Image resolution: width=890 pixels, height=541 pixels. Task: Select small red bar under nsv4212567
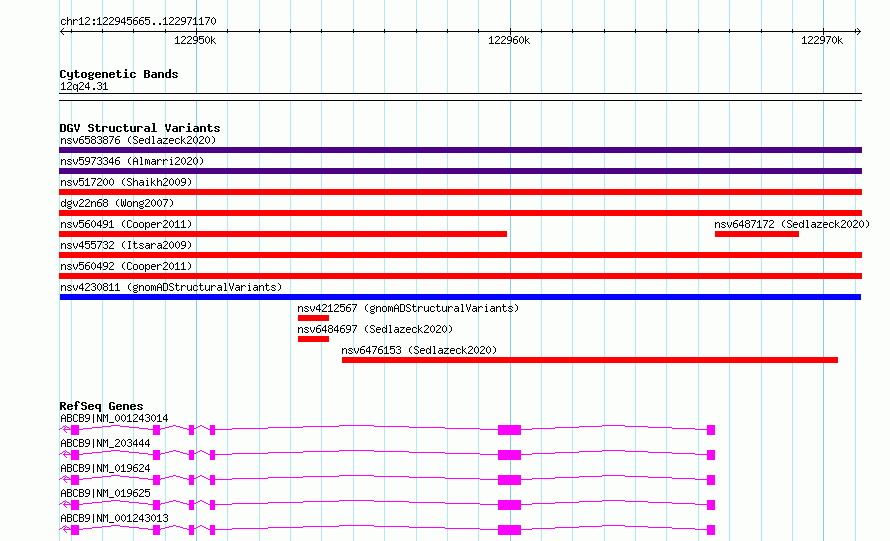point(313,318)
